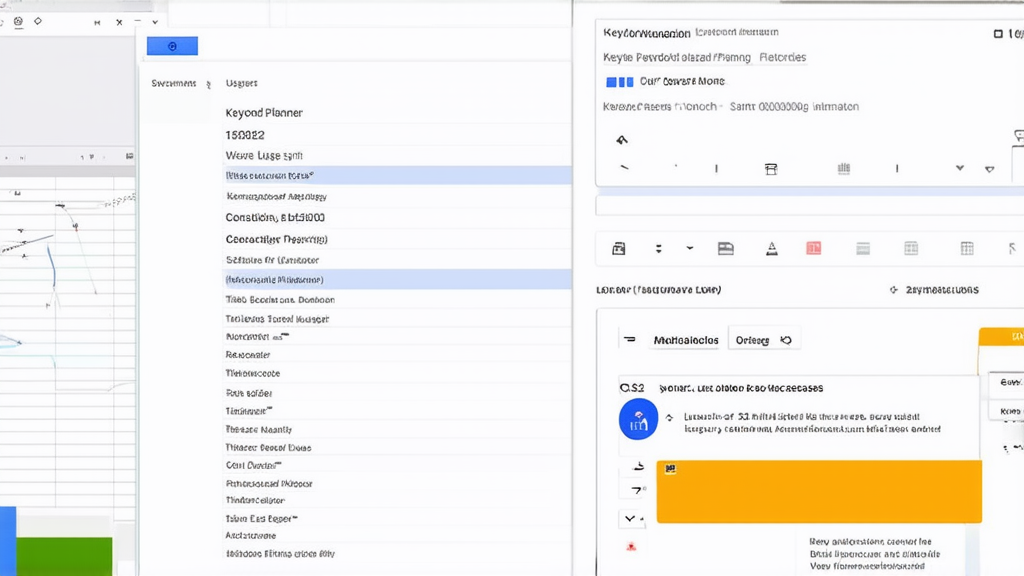The width and height of the screenshot is (1024, 576).
Task: Click the small arrow icon right of blue avatar
Action: [x=669, y=417]
